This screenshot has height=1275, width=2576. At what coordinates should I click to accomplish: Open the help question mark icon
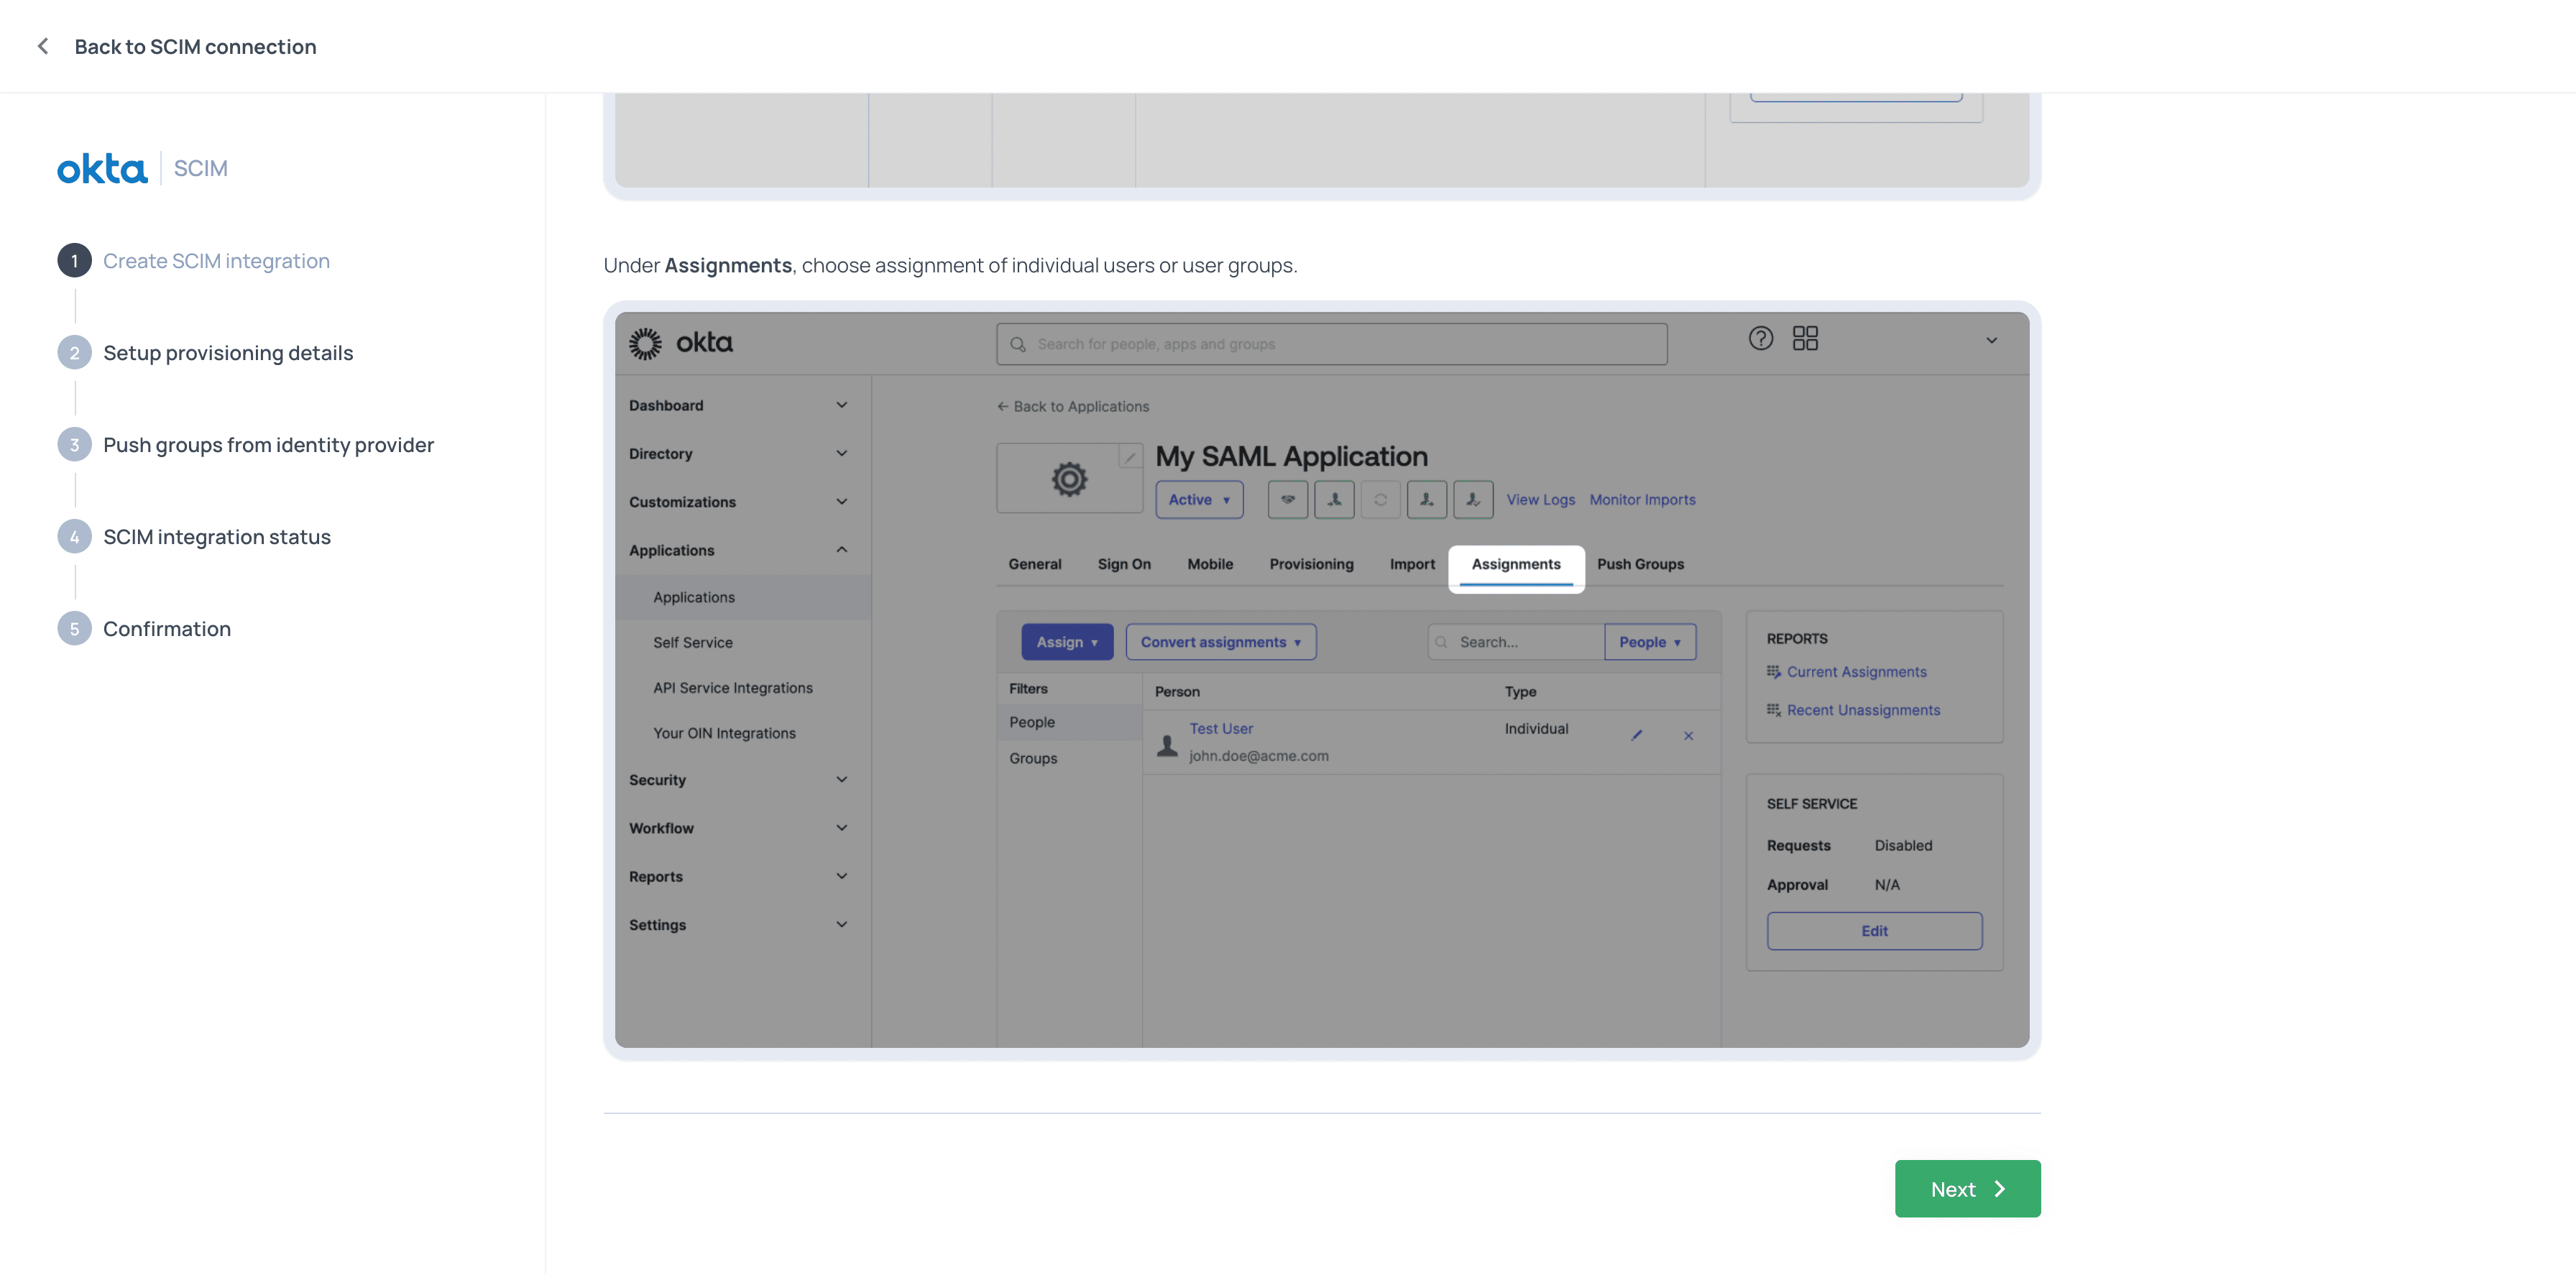coord(1760,339)
